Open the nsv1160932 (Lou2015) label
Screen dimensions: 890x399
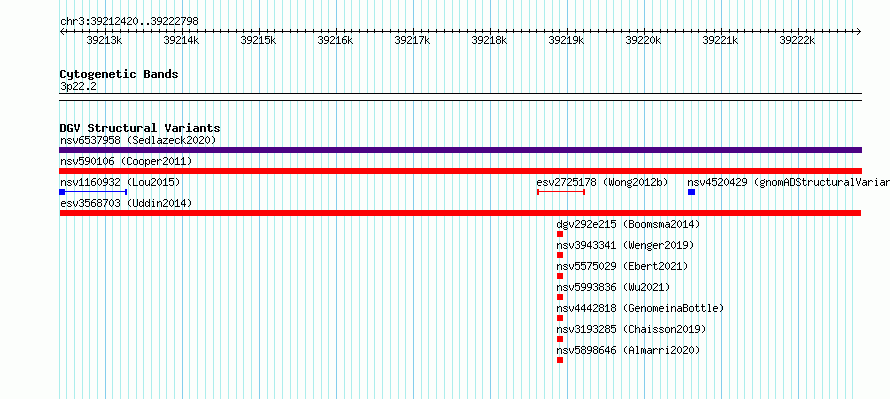[120, 182]
